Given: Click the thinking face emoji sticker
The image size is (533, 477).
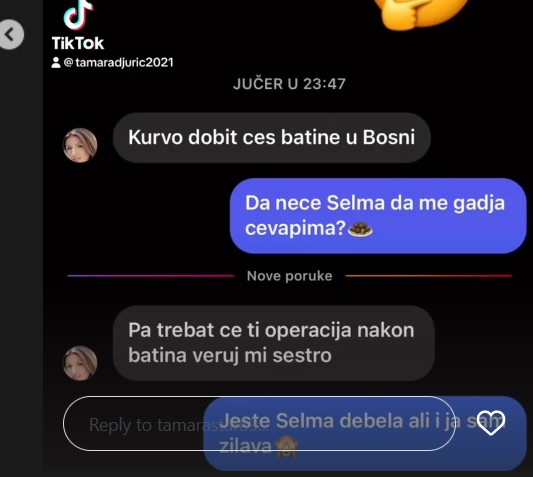Looking at the screenshot, I should pos(421,14).
